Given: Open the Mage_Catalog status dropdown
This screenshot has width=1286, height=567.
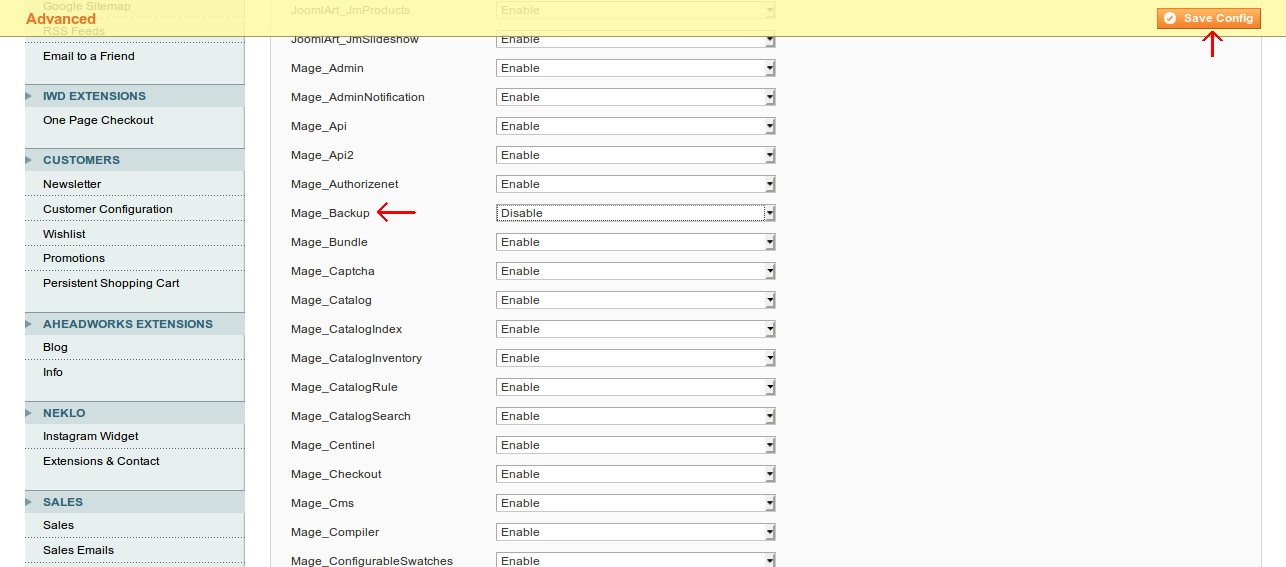Looking at the screenshot, I should point(636,300).
